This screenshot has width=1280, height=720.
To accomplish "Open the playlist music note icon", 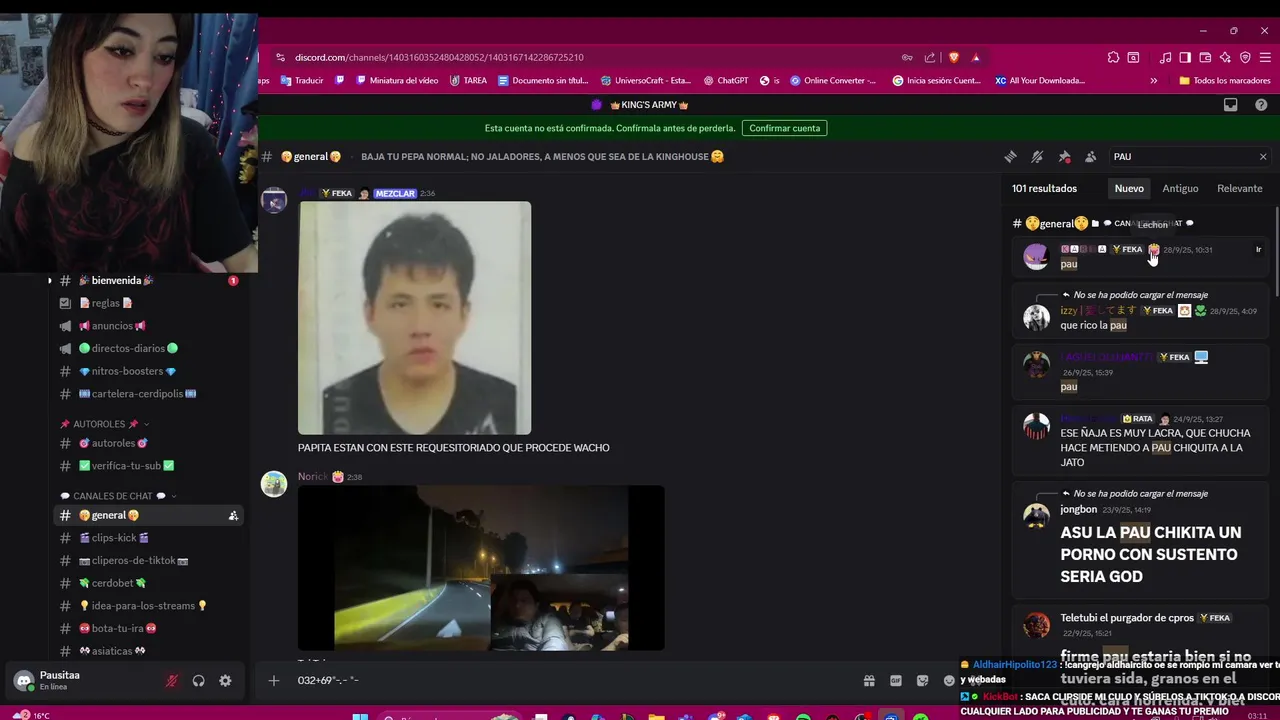I will [x=1165, y=57].
